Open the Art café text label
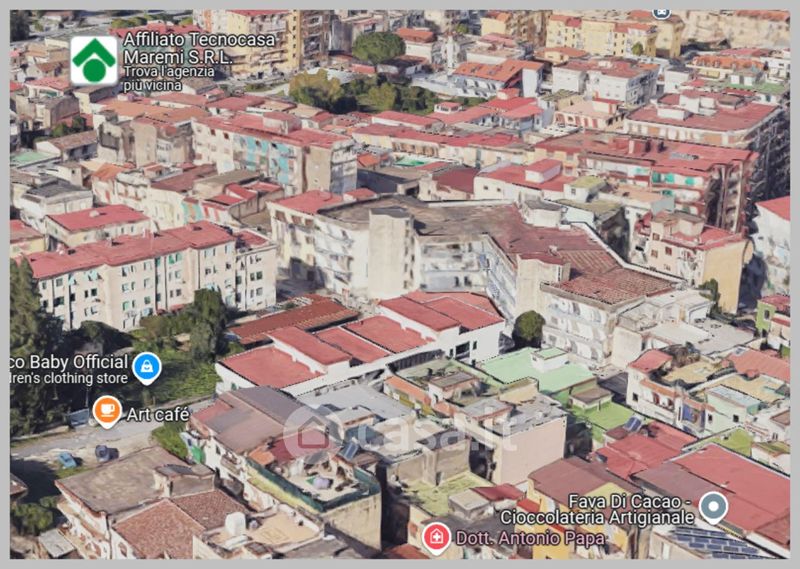 coord(157,413)
